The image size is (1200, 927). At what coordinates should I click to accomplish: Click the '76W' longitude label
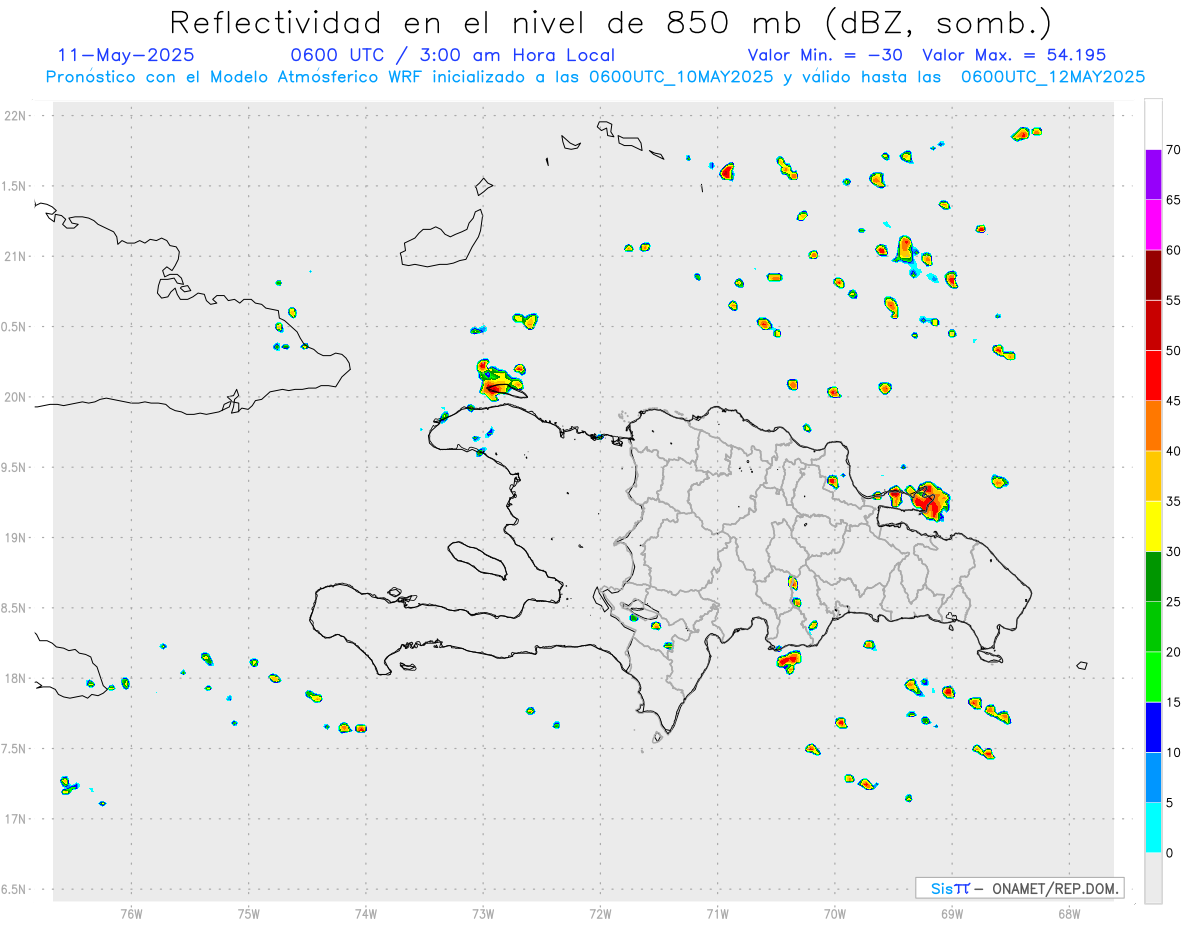pyautogui.click(x=131, y=912)
